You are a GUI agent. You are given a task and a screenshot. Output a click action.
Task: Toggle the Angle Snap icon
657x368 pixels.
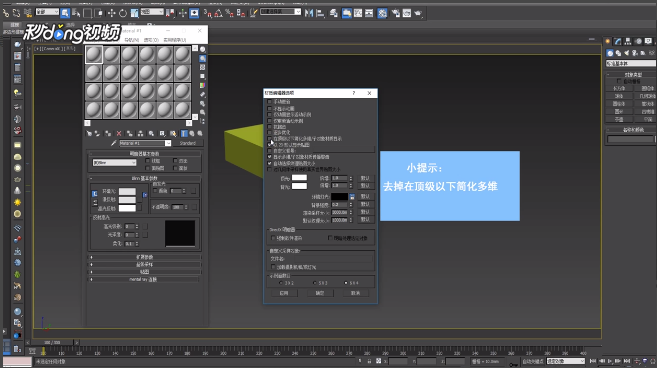(x=218, y=13)
